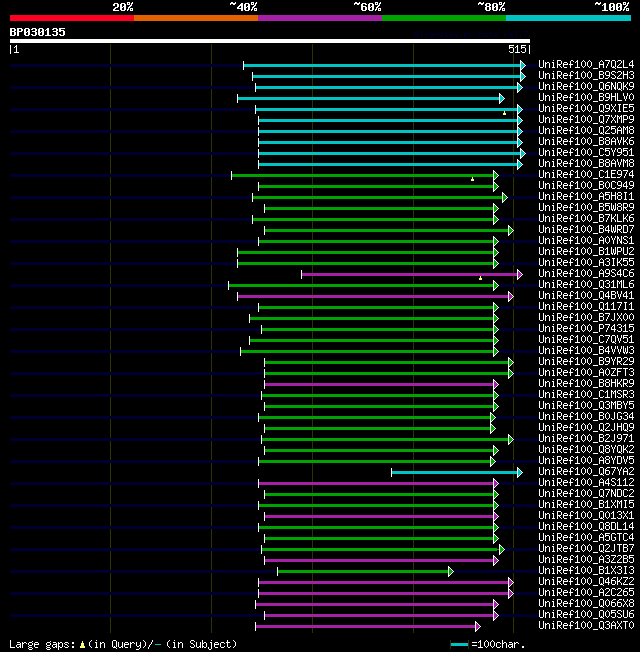Click the 515 end-position label of the query

click(517, 49)
